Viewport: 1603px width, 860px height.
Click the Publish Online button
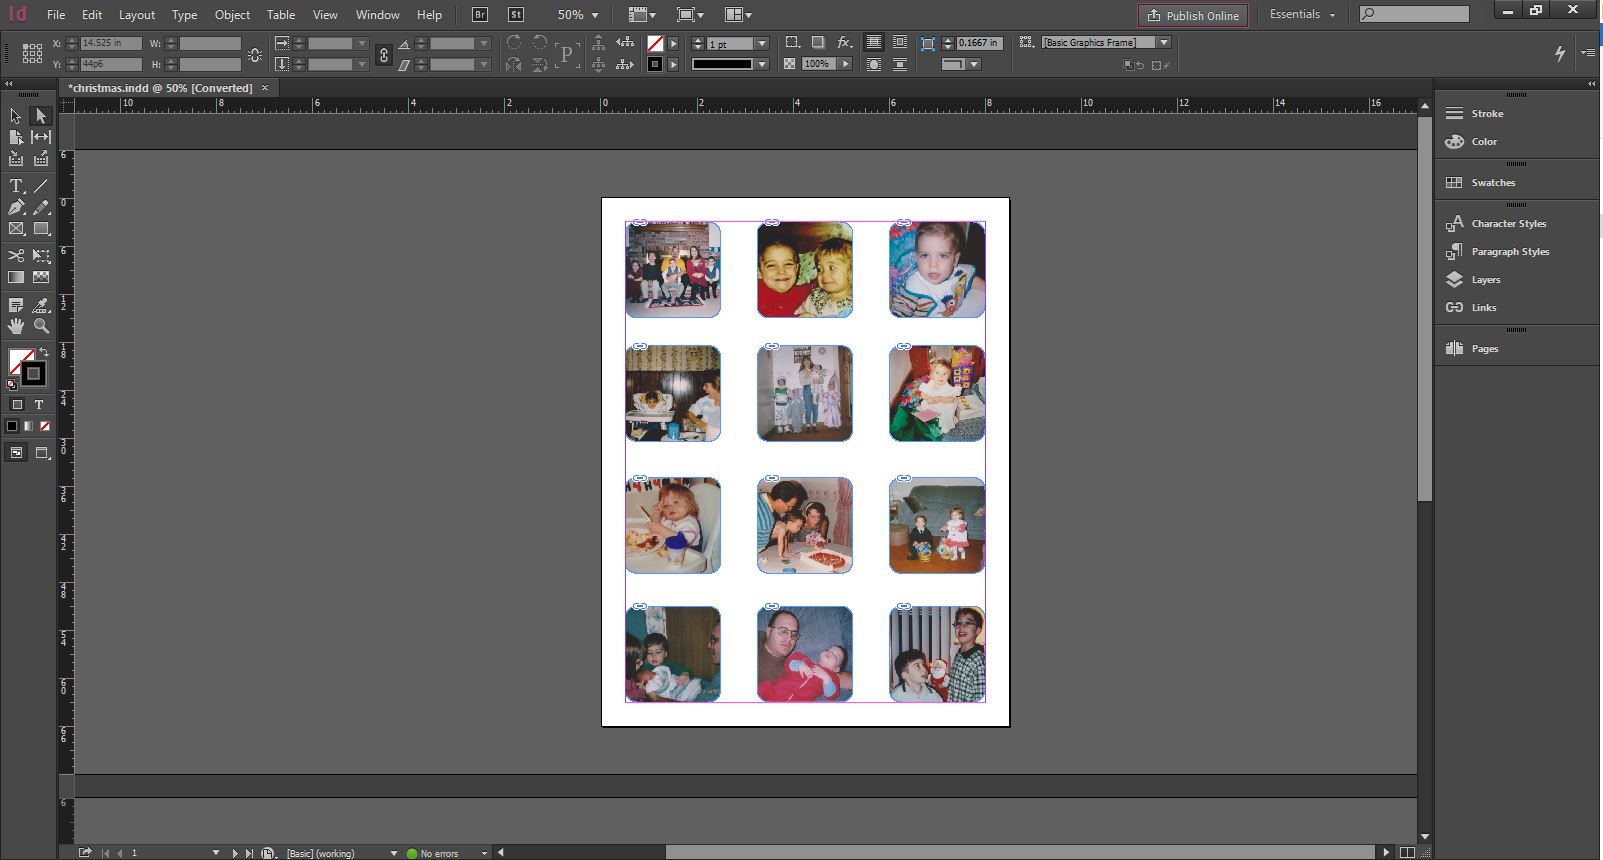tap(1192, 15)
